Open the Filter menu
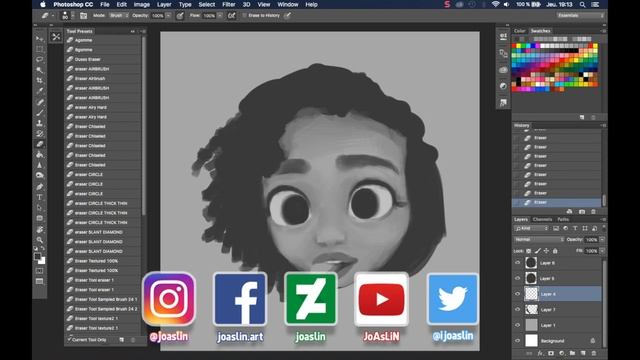Viewport: 640px width, 360px height. (x=229, y=4)
